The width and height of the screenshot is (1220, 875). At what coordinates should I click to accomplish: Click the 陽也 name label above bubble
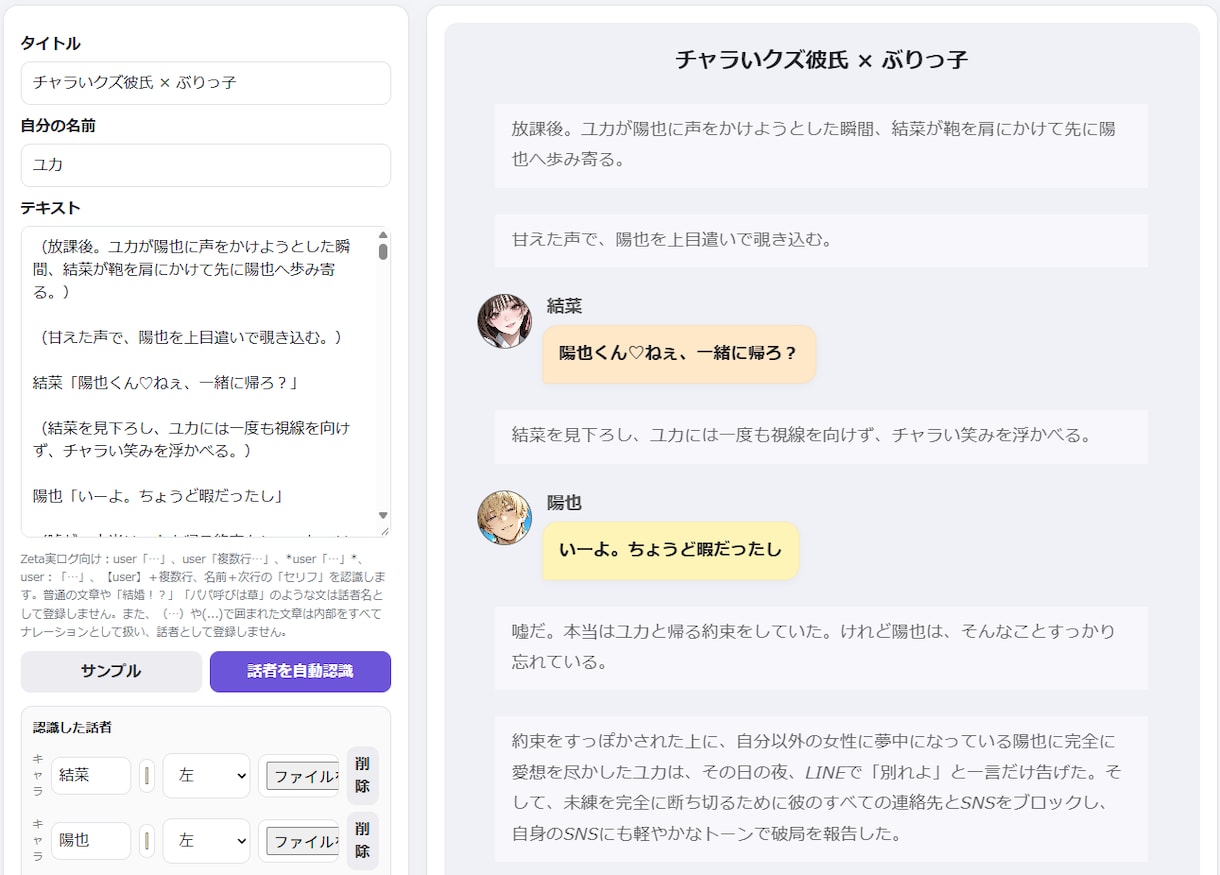tap(564, 503)
